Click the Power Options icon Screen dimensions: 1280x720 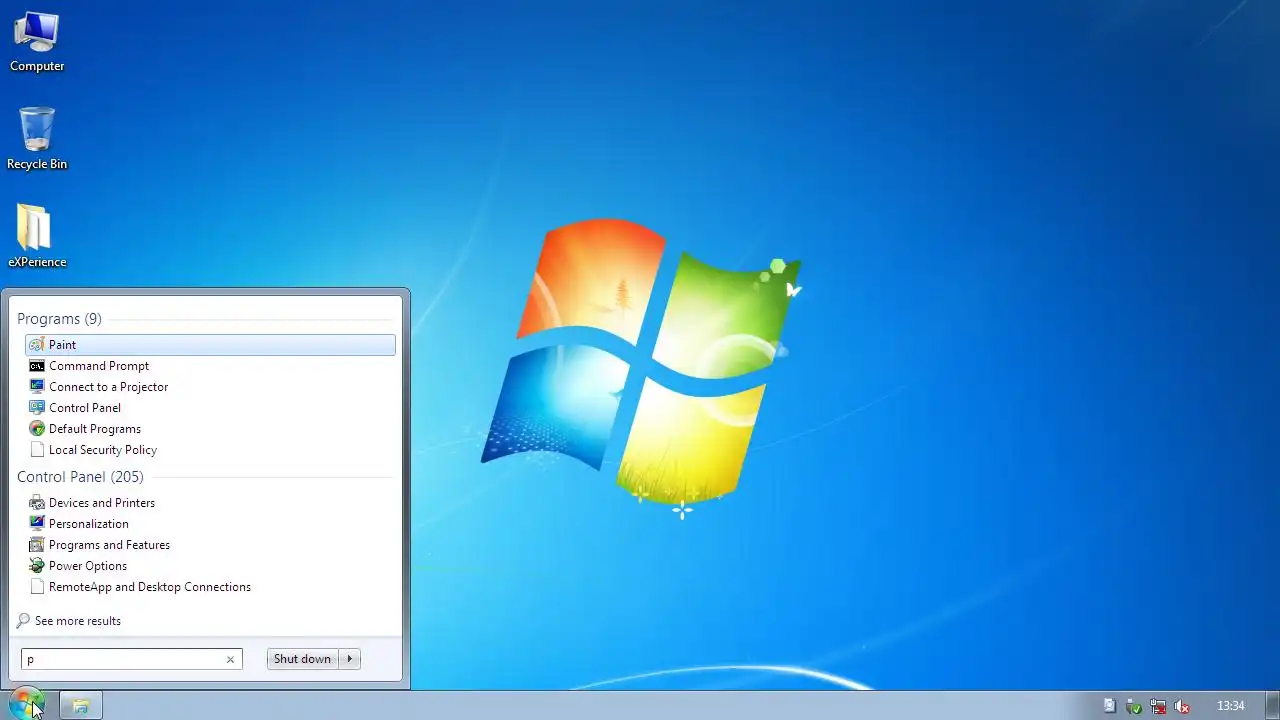(37, 566)
